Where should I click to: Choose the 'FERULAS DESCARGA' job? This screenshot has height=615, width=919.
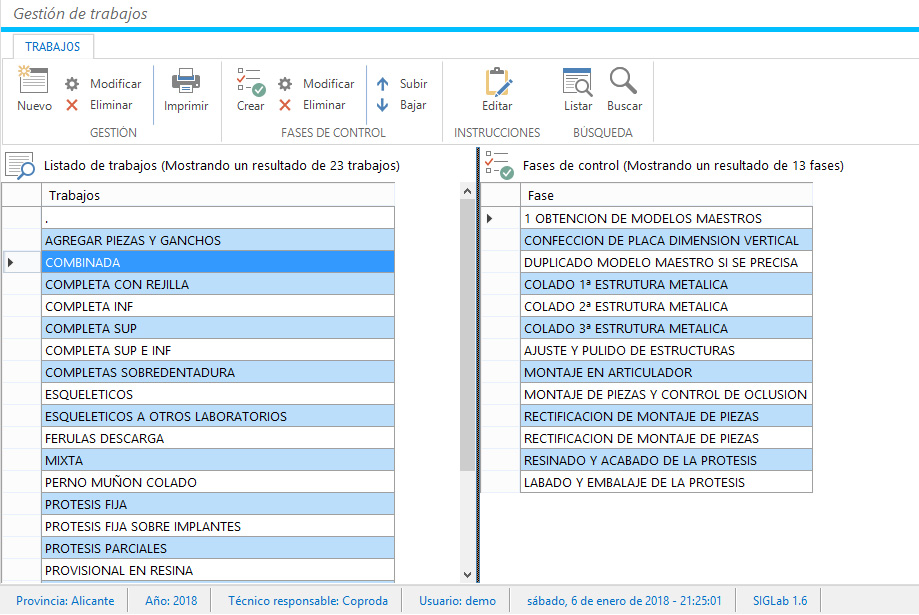(218, 439)
